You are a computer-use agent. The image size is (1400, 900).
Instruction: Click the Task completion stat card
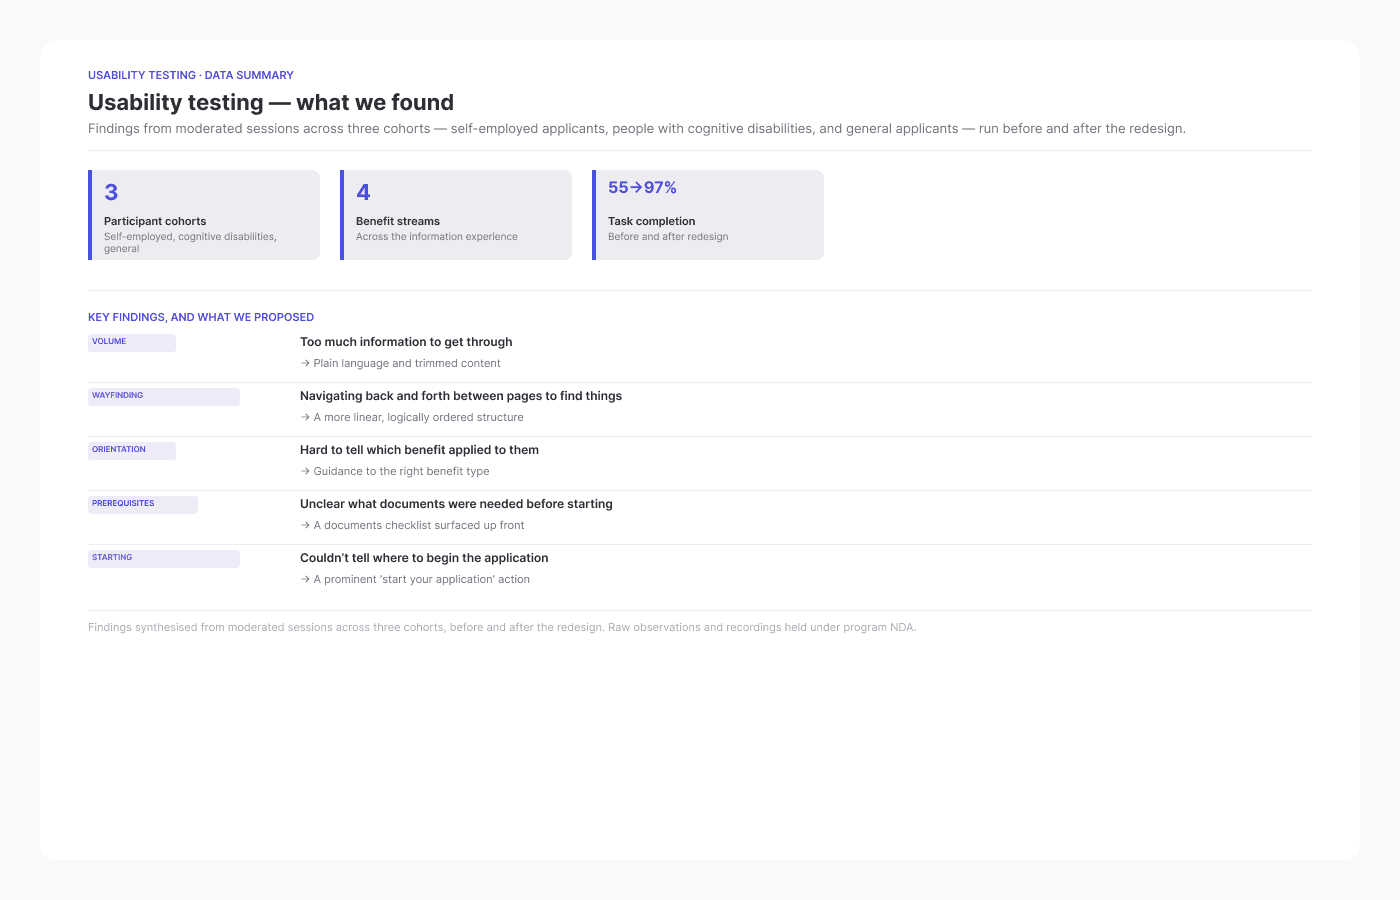708,215
